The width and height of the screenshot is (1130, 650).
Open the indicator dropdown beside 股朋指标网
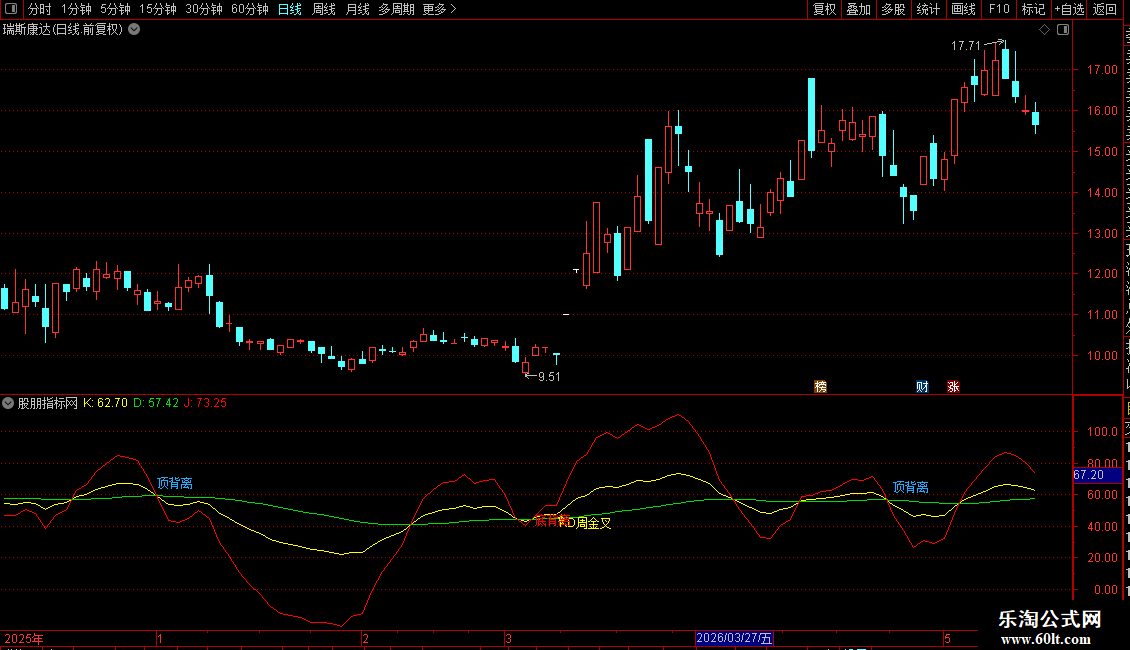pos(8,403)
